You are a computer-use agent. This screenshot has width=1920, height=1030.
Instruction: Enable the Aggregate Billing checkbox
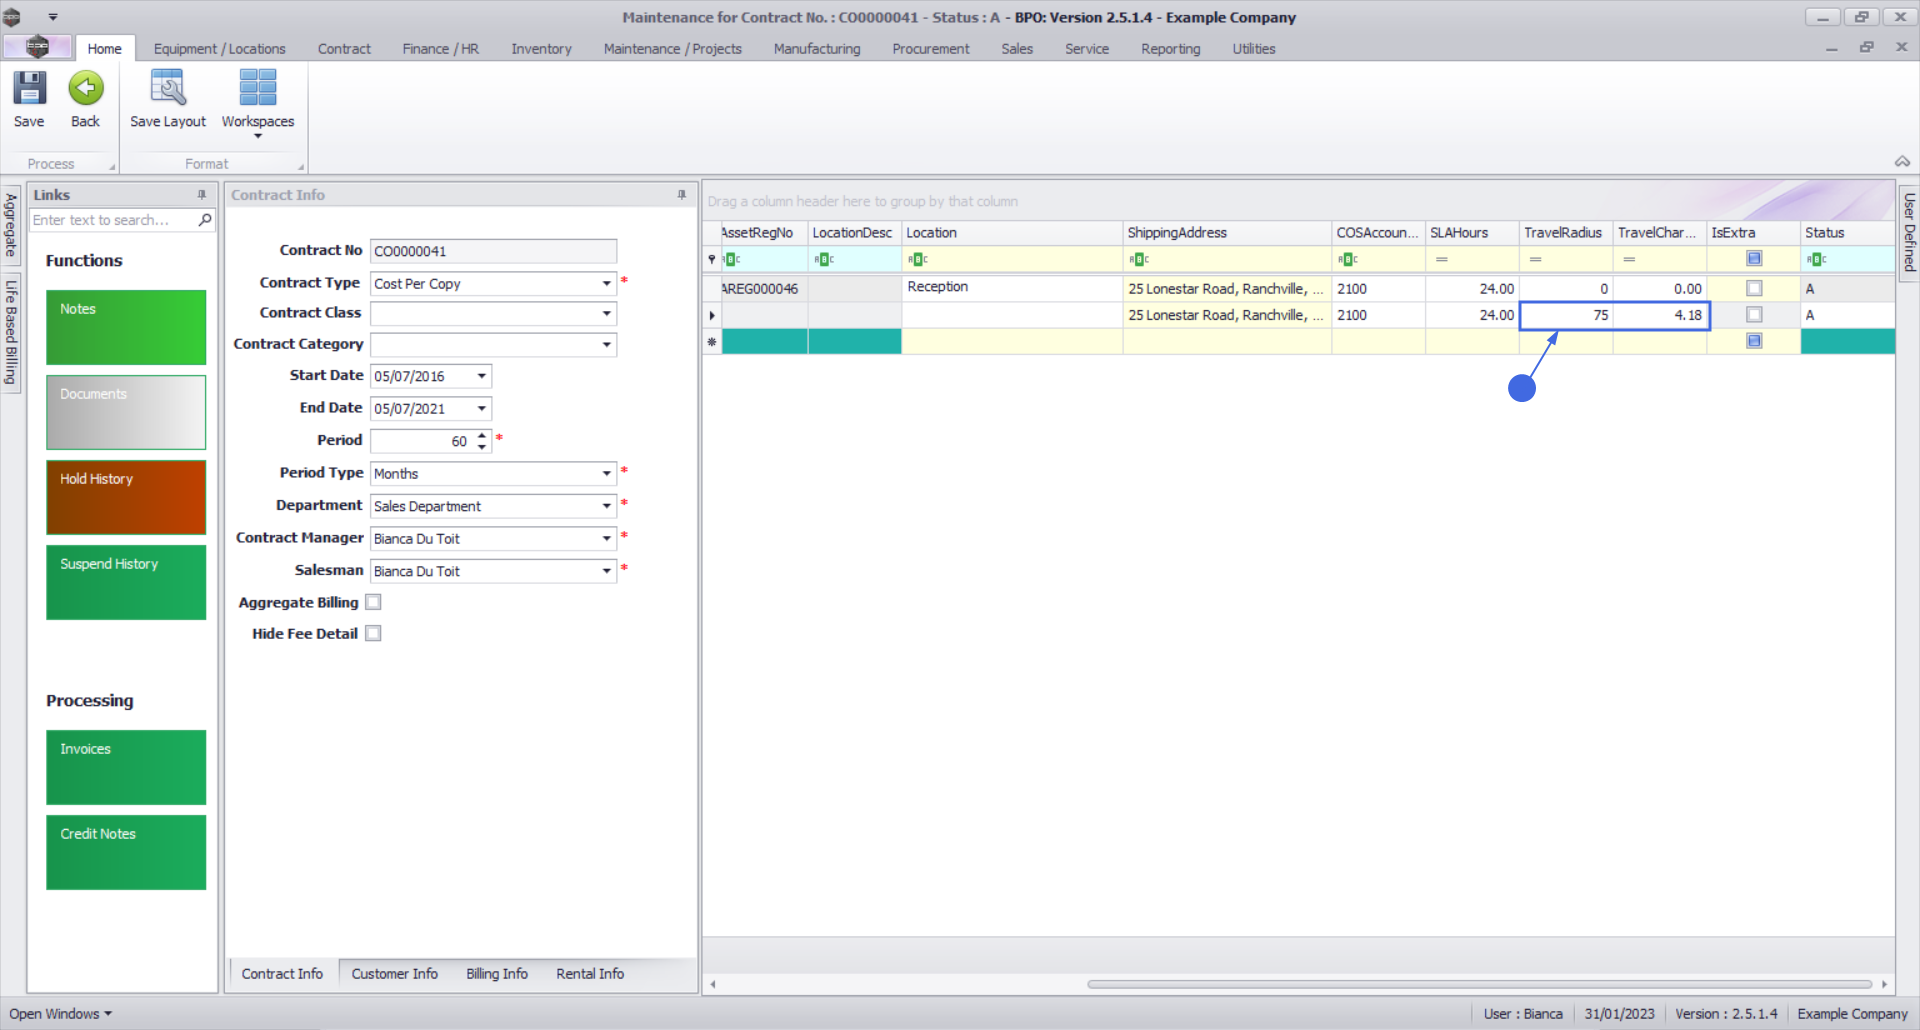[373, 602]
